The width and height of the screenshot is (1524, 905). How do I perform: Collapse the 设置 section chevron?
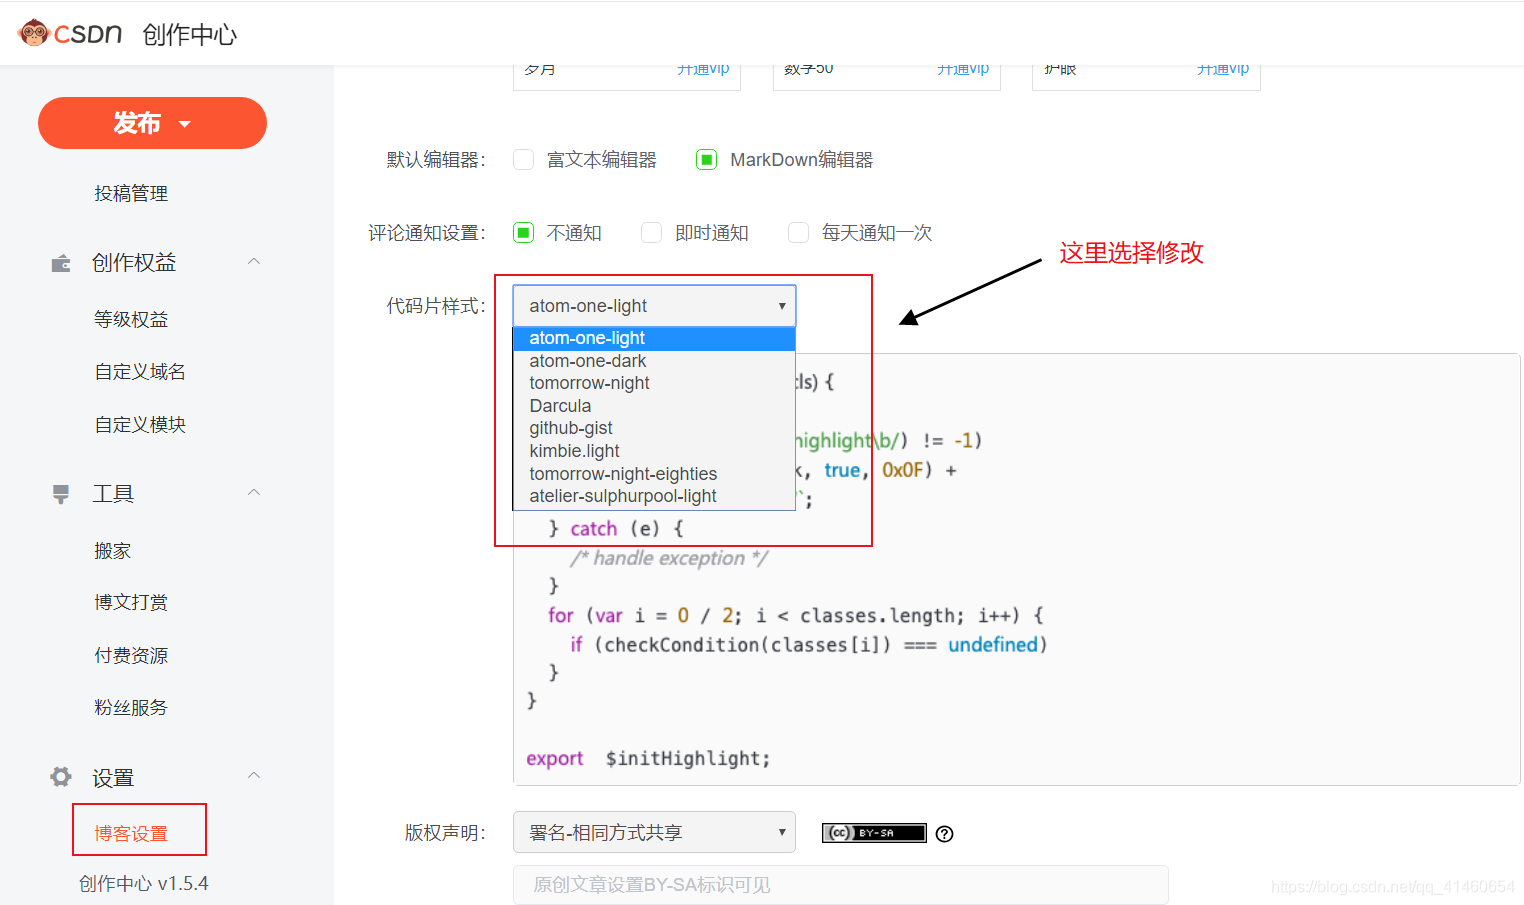[x=254, y=776]
